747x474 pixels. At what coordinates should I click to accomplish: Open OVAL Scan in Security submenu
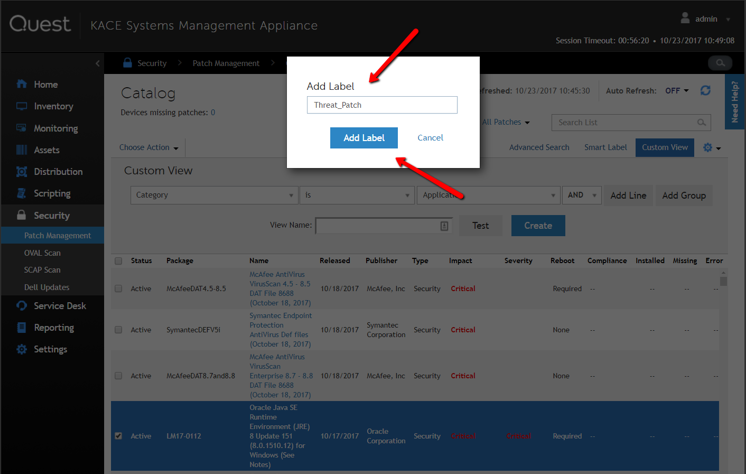42,254
